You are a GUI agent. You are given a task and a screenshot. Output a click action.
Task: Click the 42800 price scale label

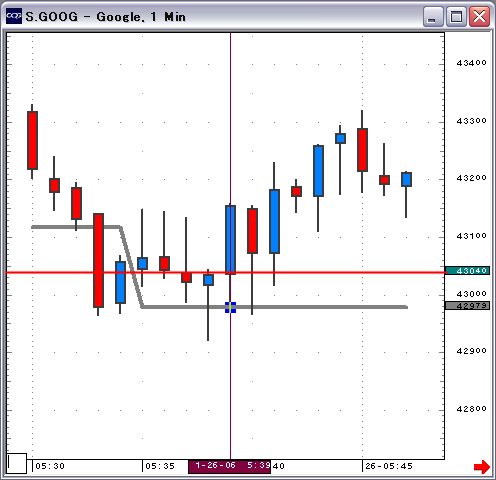(471, 409)
